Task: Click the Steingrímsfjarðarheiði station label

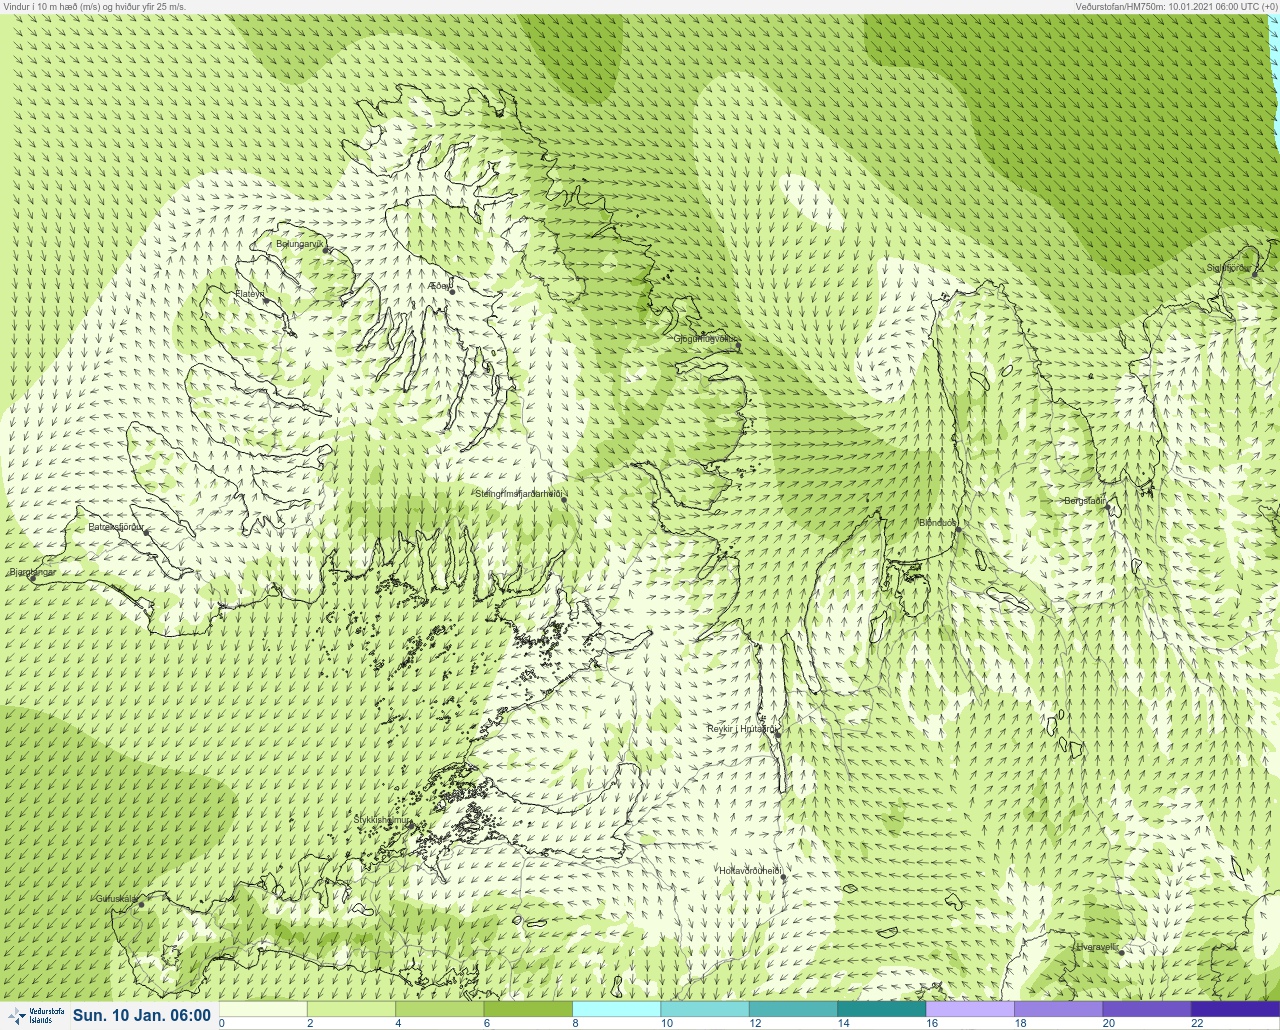Action: pos(520,494)
